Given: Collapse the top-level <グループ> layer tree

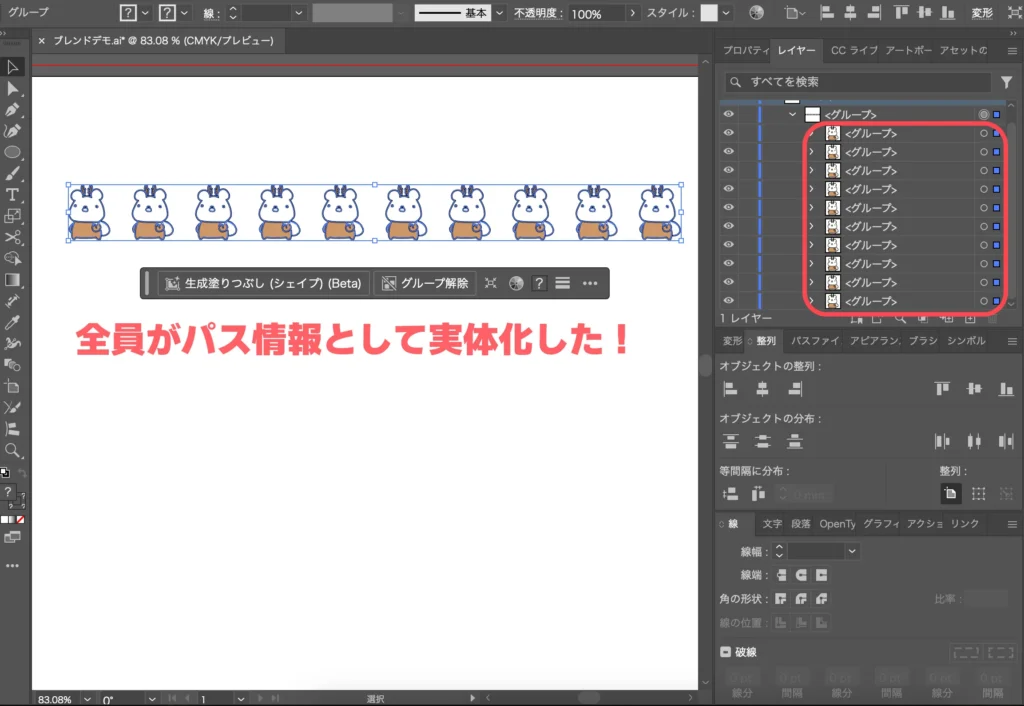Looking at the screenshot, I should pos(792,115).
